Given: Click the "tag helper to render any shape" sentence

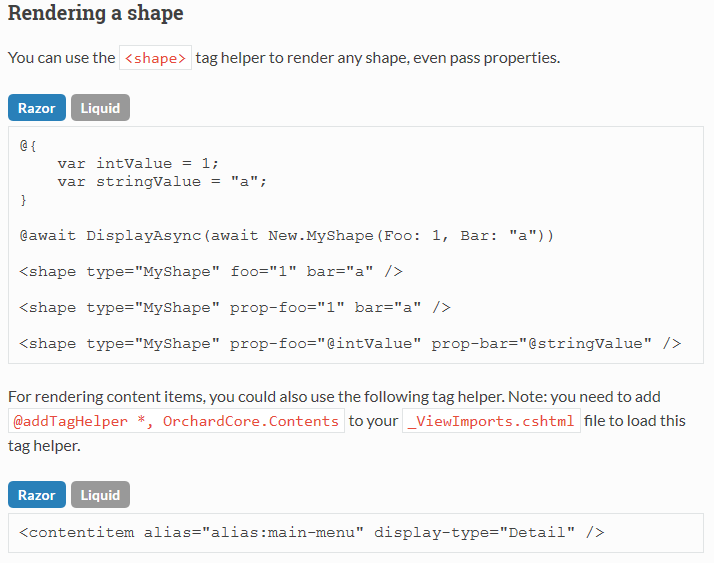Looking at the screenshot, I should [x=378, y=58].
